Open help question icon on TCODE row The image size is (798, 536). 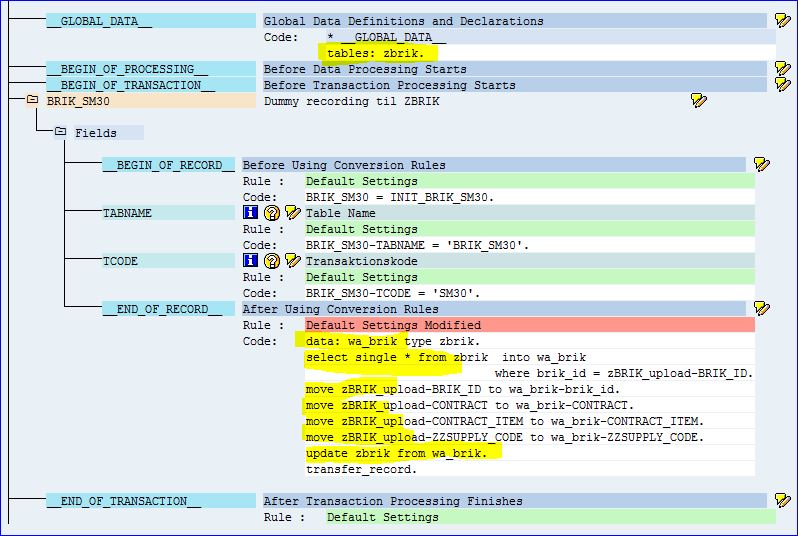pyautogui.click(x=272, y=261)
